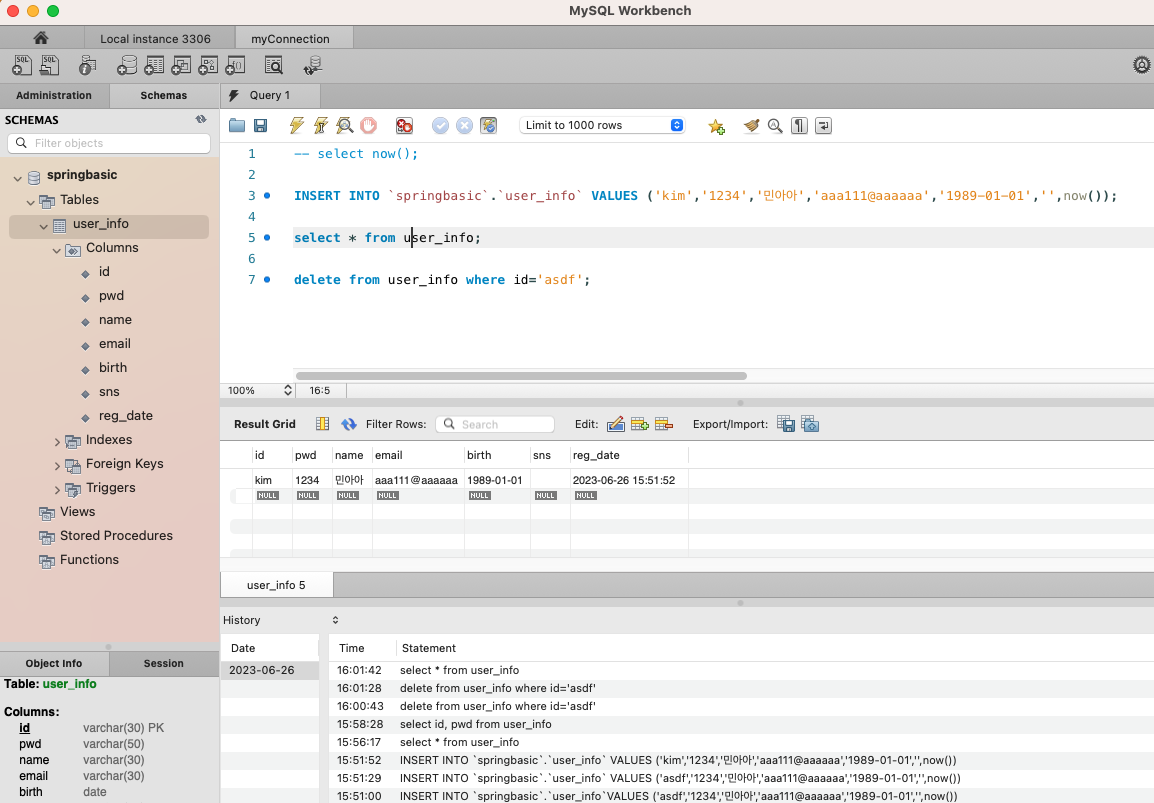Open the Administration tab
This screenshot has width=1154, height=803.
pos(54,95)
